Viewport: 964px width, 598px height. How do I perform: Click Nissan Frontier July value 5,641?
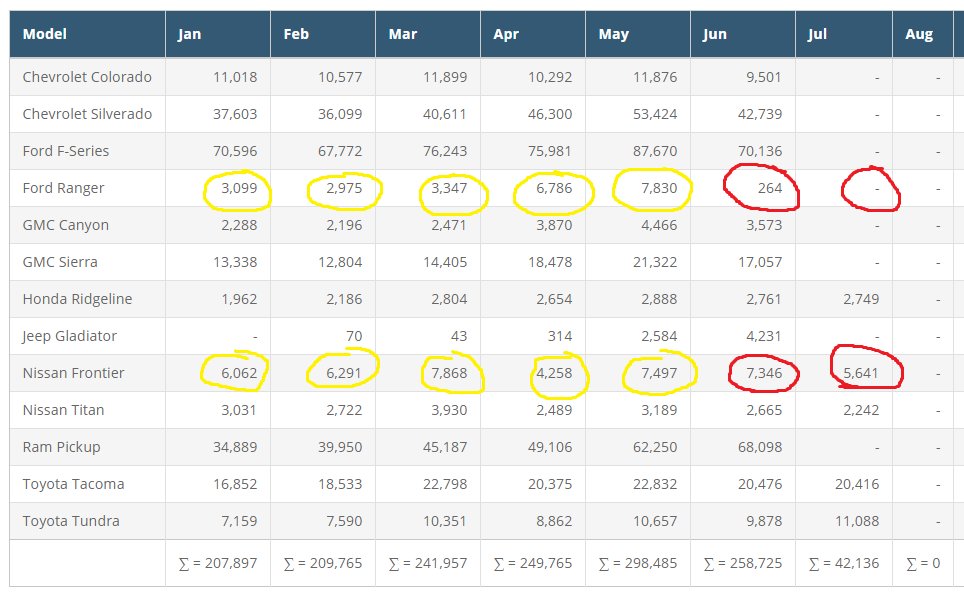pyautogui.click(x=861, y=373)
